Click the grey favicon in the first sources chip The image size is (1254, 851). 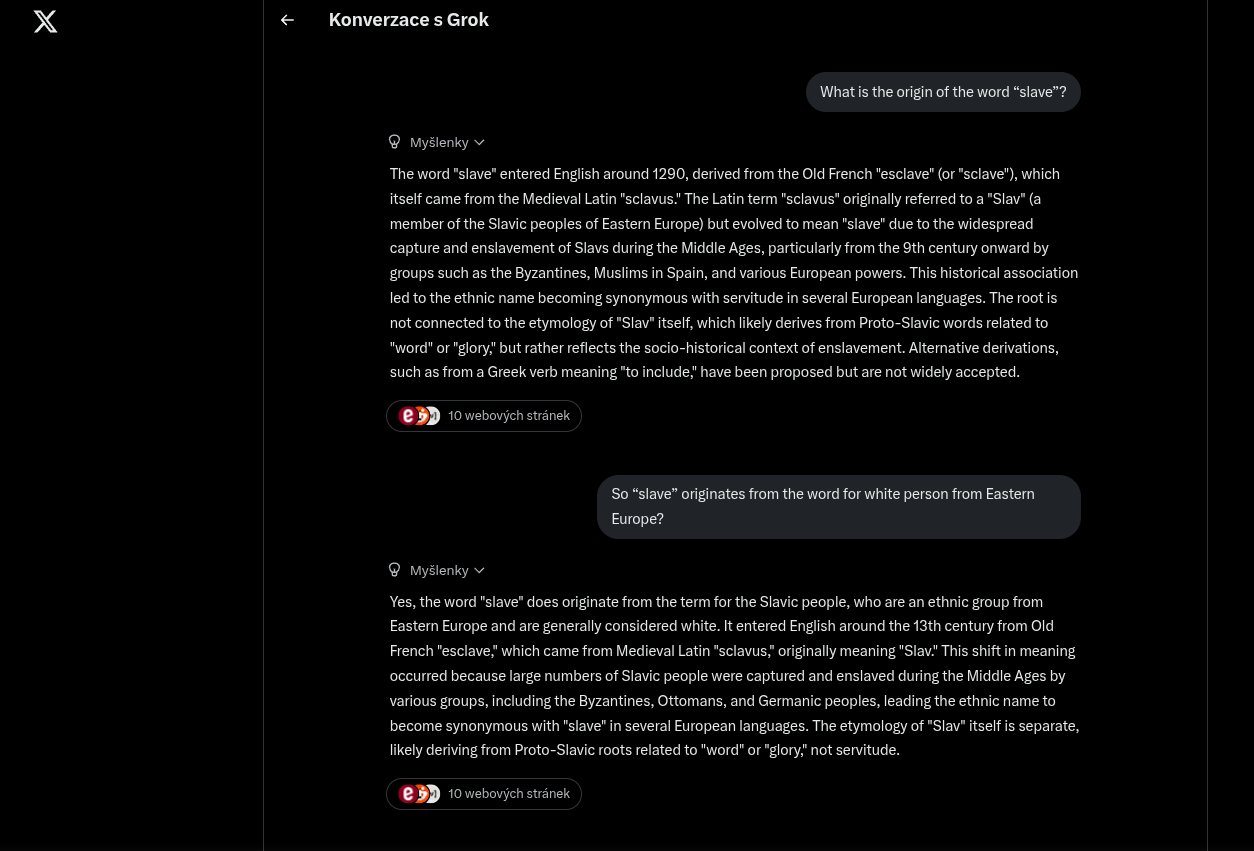(x=434, y=416)
